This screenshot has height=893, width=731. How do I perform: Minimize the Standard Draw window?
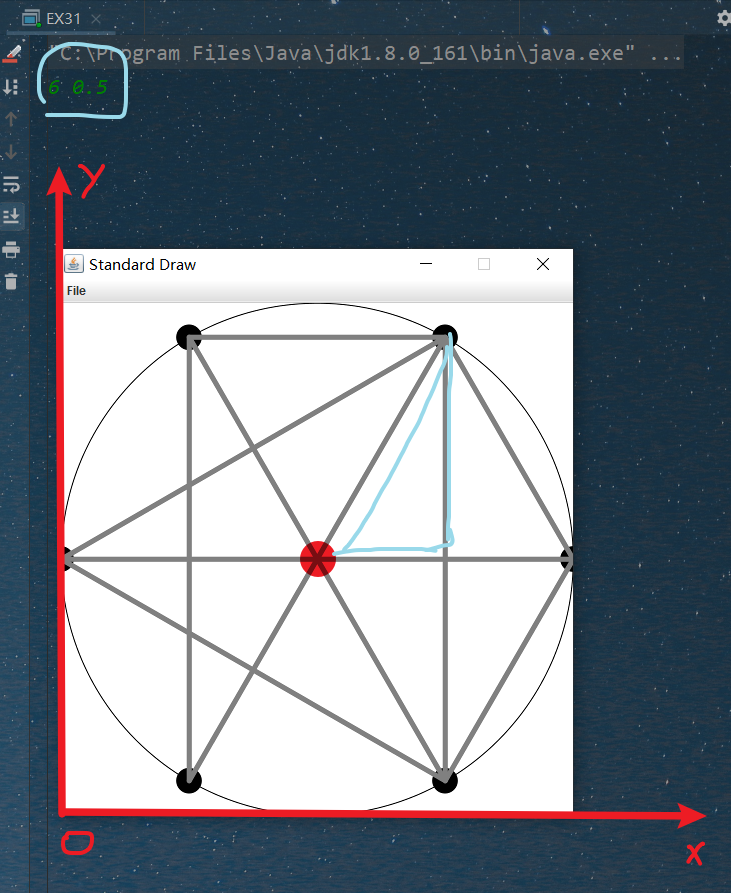click(426, 264)
